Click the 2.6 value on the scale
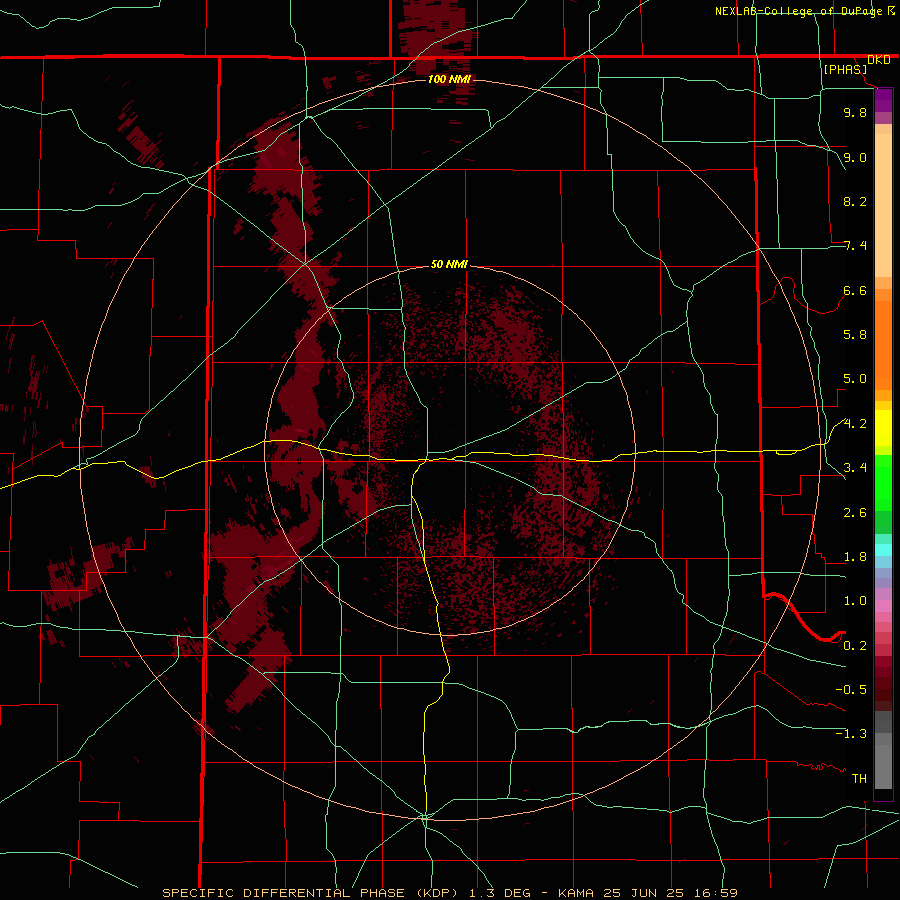This screenshot has height=900, width=900. [855, 513]
